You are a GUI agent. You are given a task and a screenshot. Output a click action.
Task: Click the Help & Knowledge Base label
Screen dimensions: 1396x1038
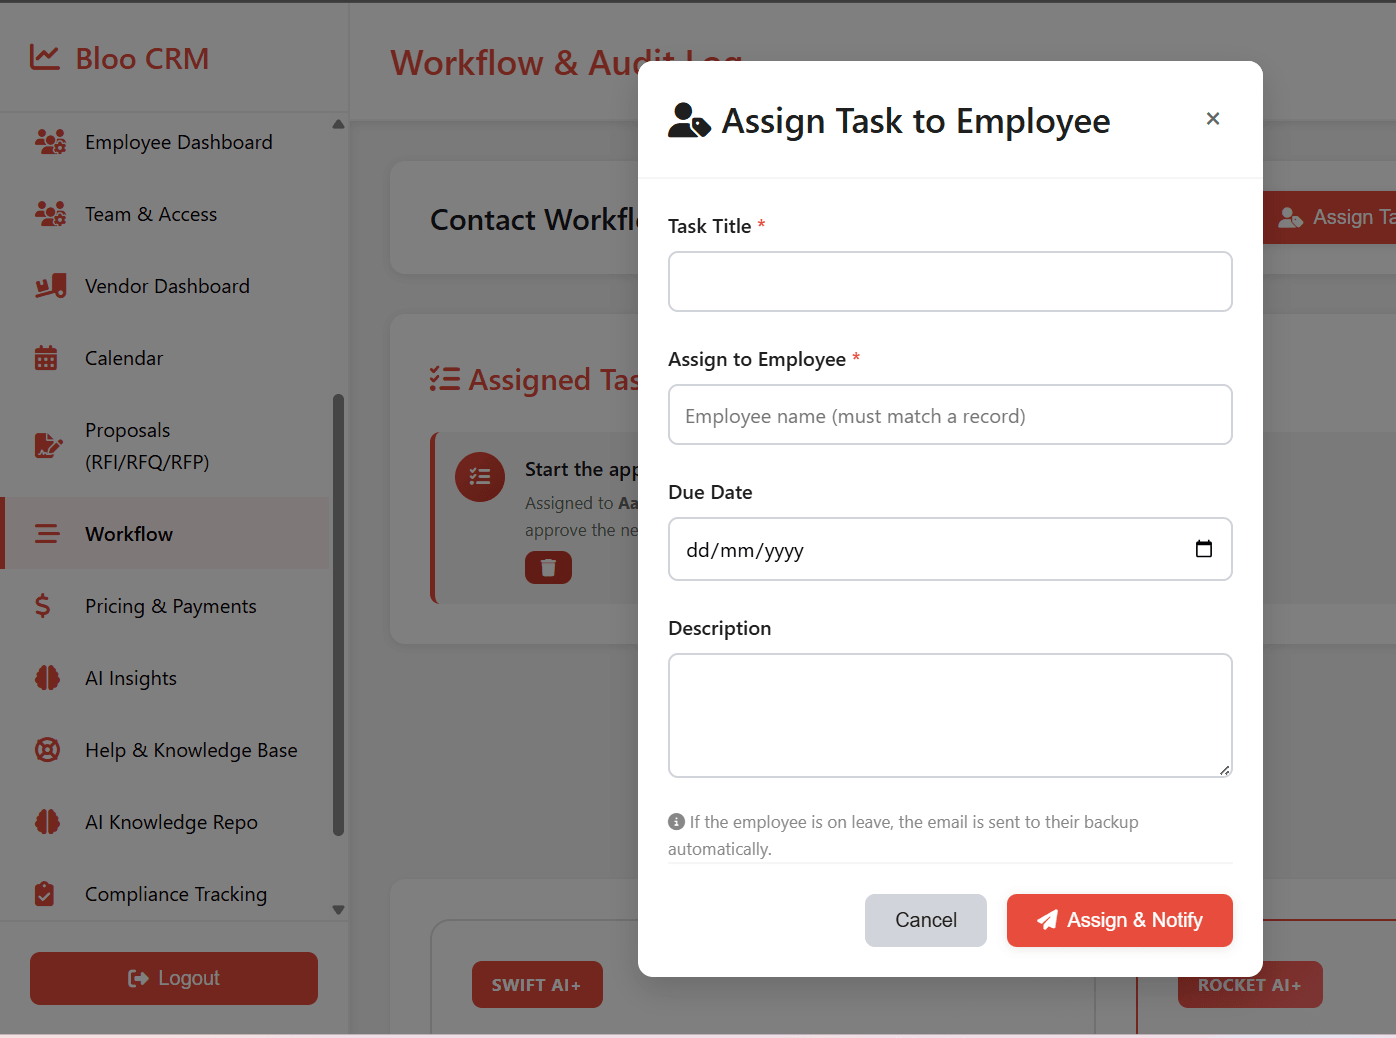click(x=191, y=750)
